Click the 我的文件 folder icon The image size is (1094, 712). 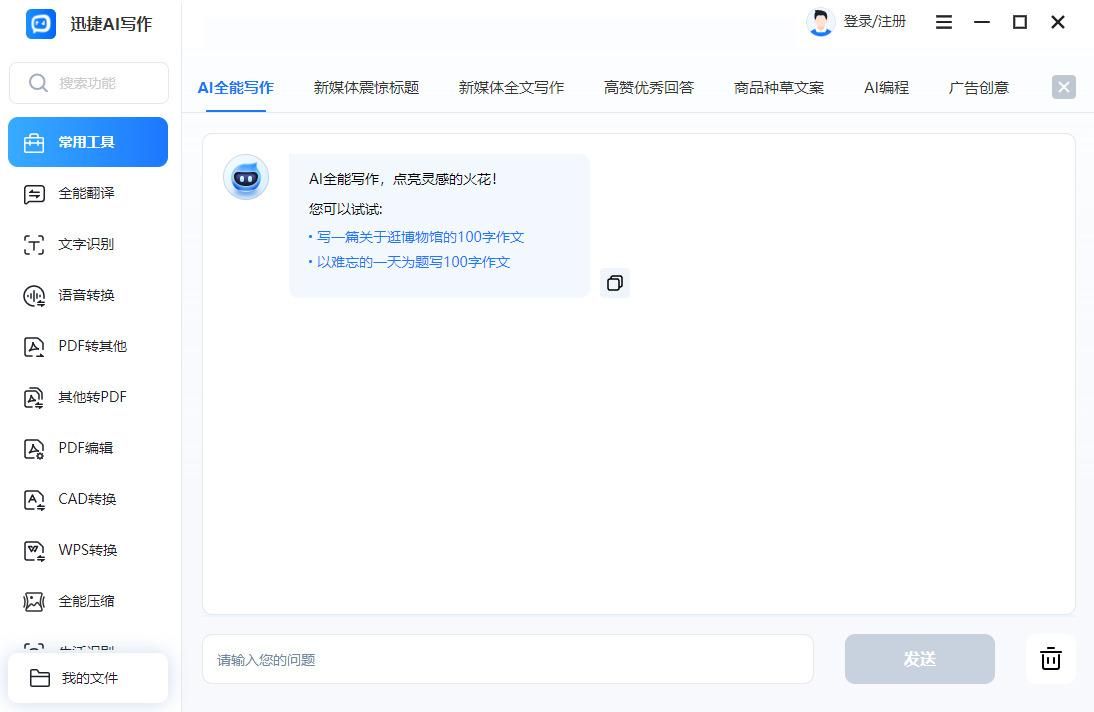40,678
